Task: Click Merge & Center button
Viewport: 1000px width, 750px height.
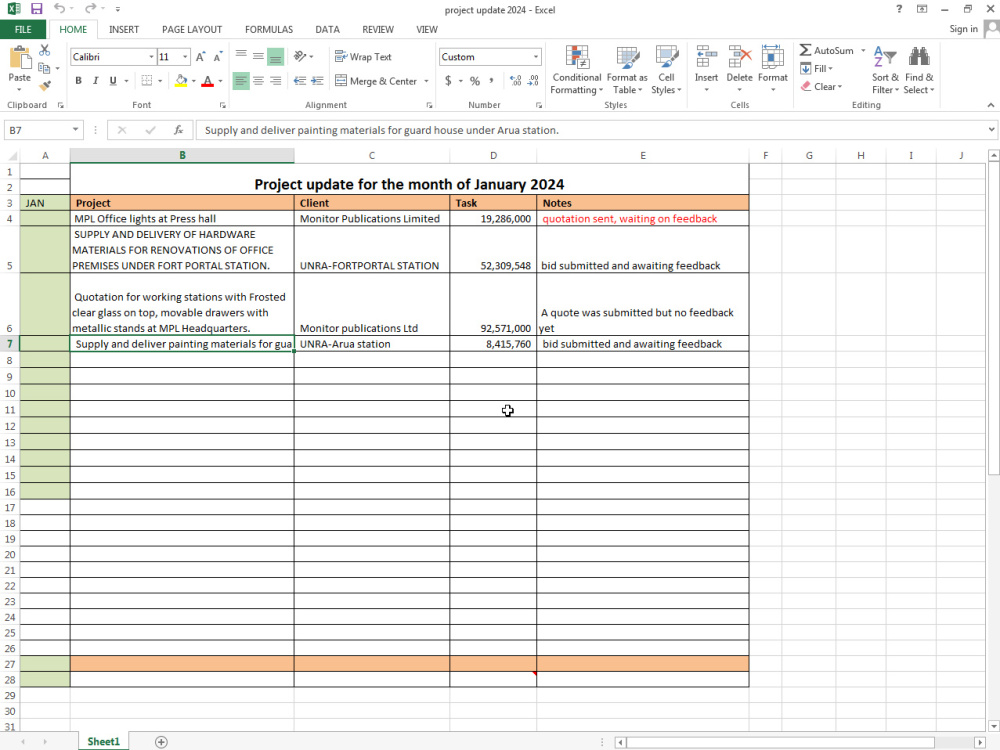Action: [x=376, y=81]
